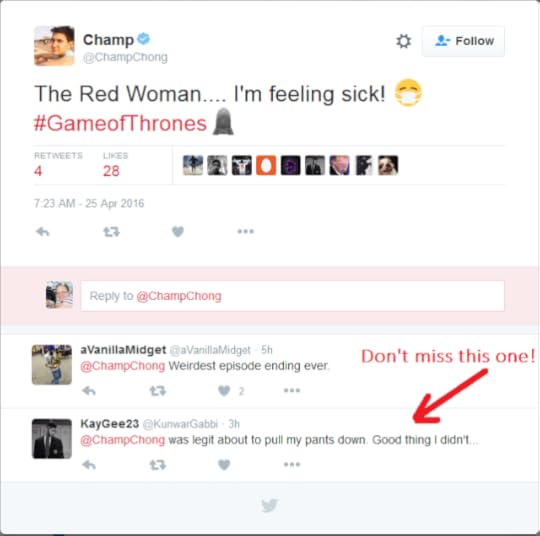Image resolution: width=540 pixels, height=536 pixels.
Task: Like aVanillaMidget's reply
Action: [x=224, y=391]
